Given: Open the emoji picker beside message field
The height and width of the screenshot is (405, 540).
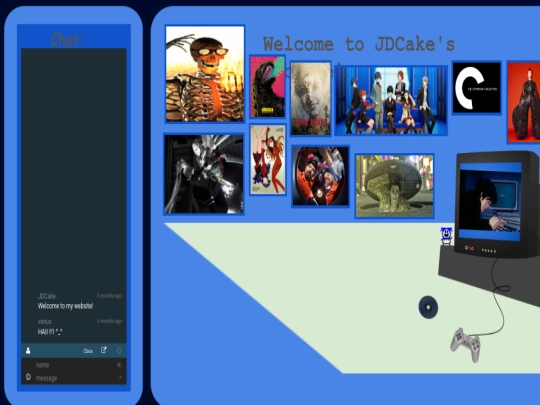Looking at the screenshot, I should (x=28, y=377).
